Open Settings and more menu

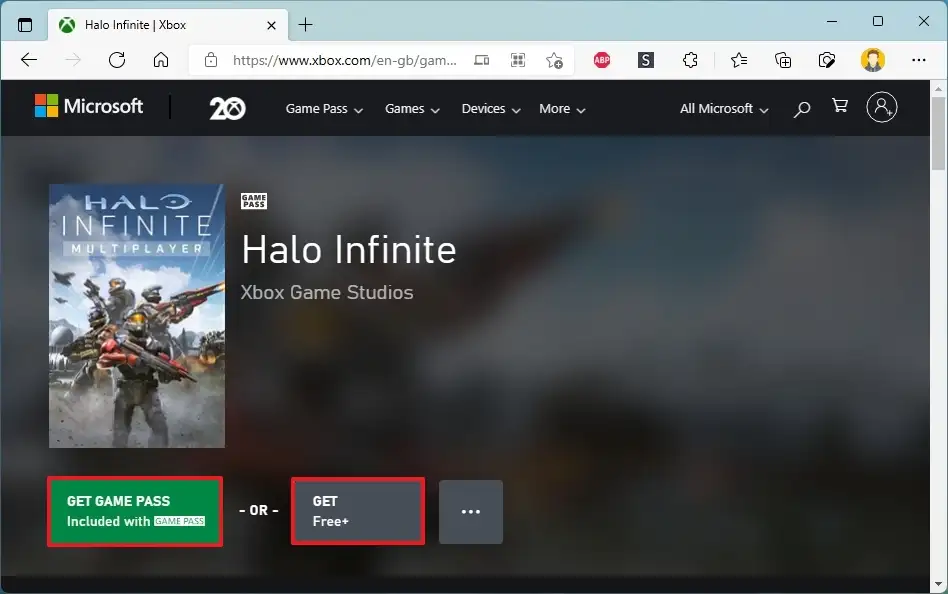coord(919,60)
